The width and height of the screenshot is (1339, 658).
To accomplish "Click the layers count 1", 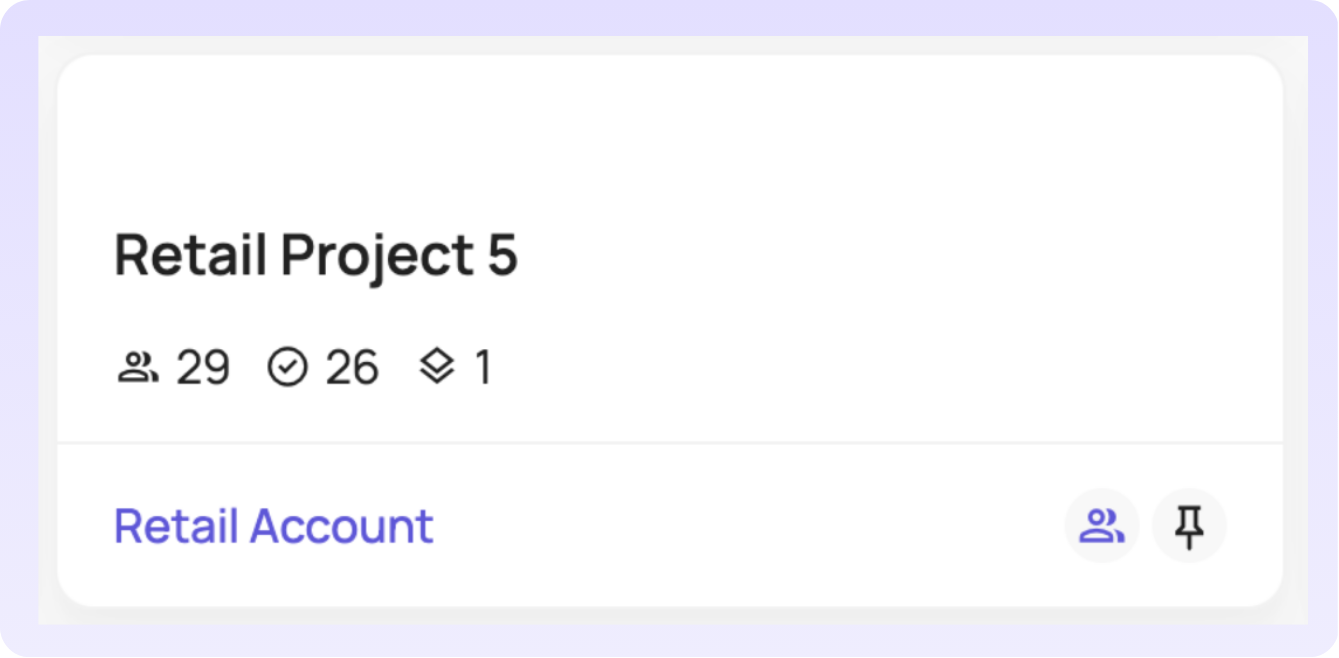I will tap(483, 368).
